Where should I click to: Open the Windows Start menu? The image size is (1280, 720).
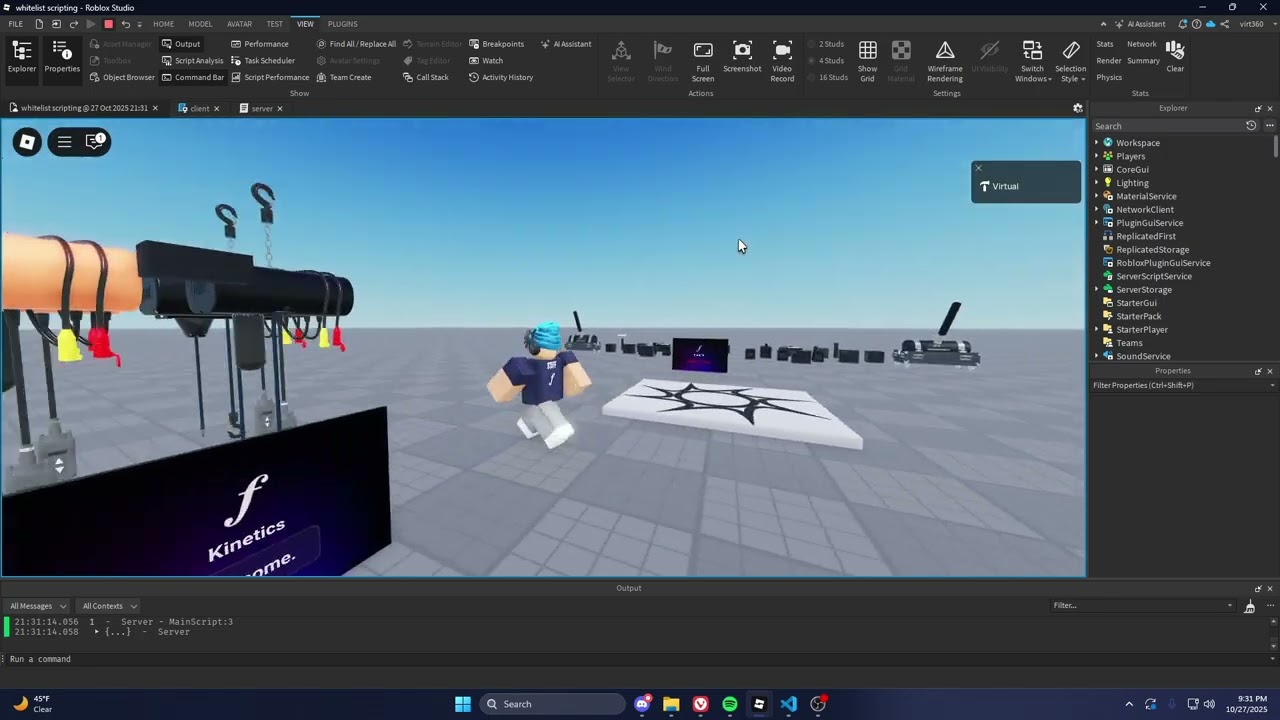[463, 704]
